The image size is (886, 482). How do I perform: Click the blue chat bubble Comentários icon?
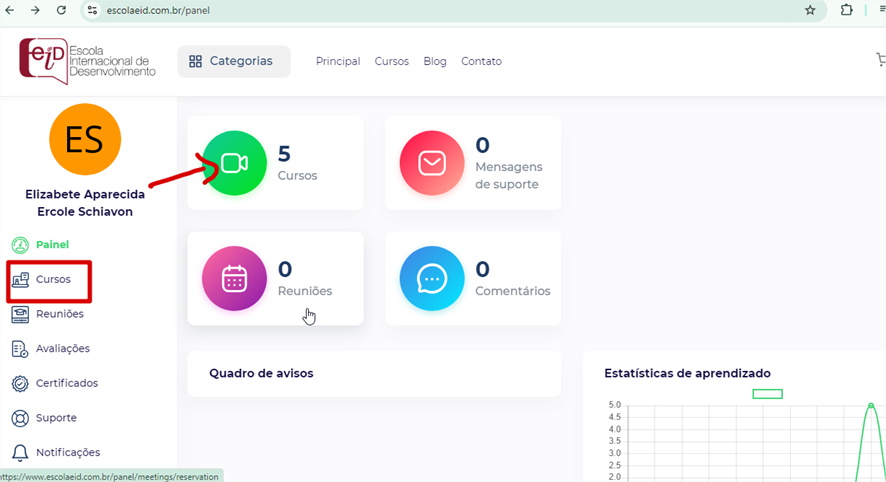pyautogui.click(x=431, y=279)
